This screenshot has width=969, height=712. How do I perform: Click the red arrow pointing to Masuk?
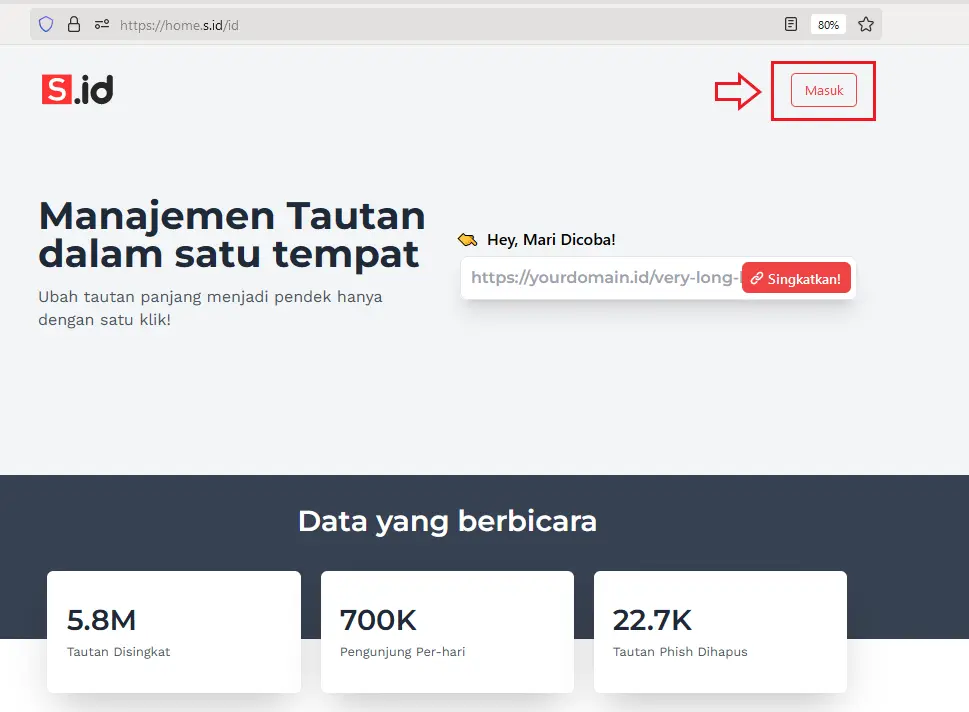pyautogui.click(x=737, y=92)
